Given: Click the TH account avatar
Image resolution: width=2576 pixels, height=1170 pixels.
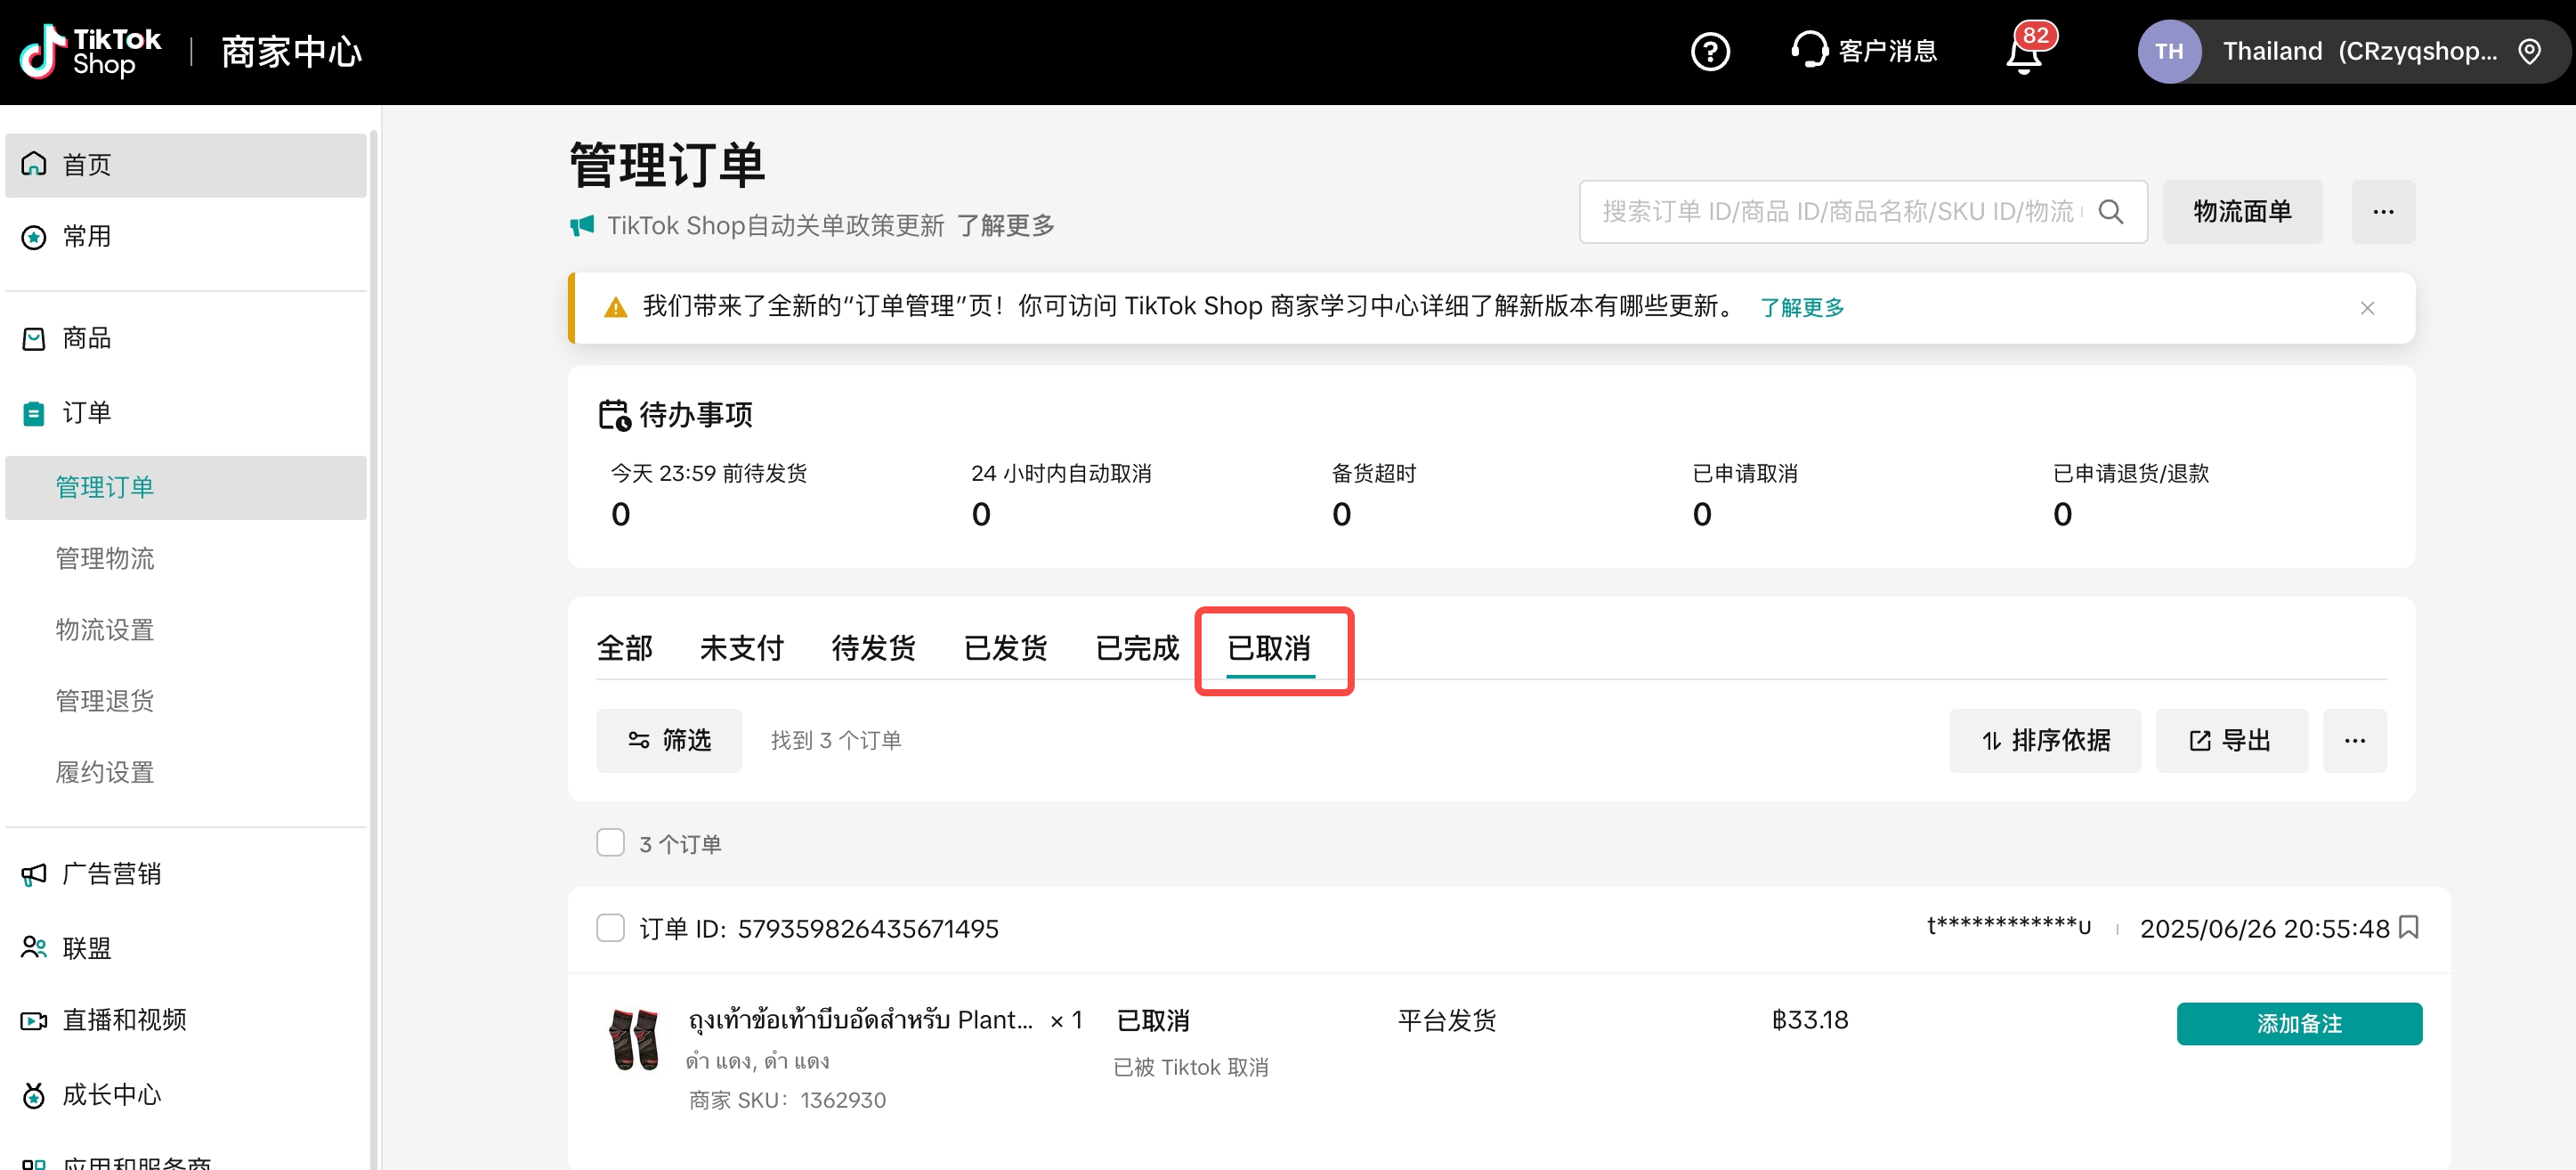Looking at the screenshot, I should pos(2168,51).
